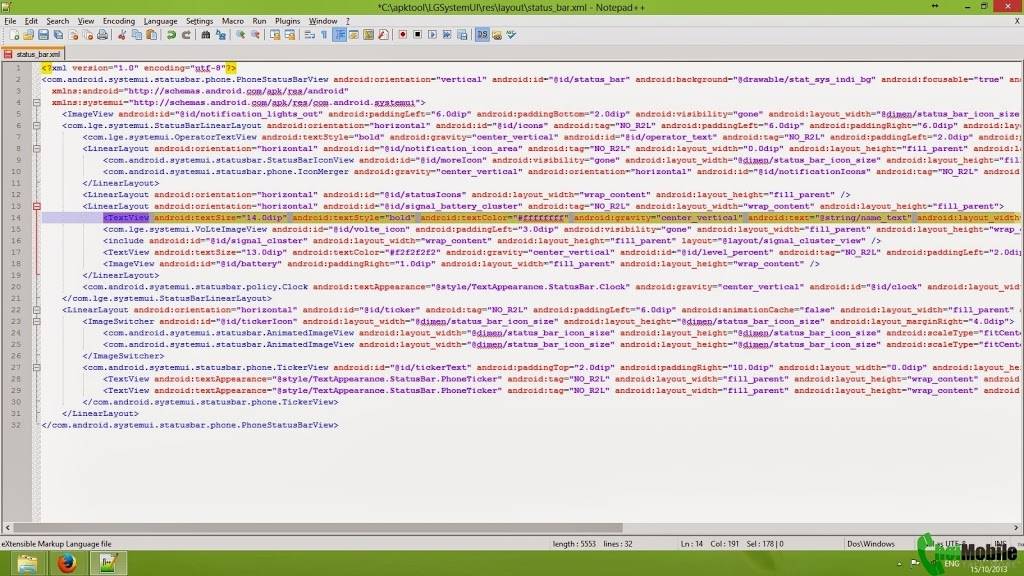
Task: Click the Dos\Windows status bar field
Action: click(x=871, y=543)
